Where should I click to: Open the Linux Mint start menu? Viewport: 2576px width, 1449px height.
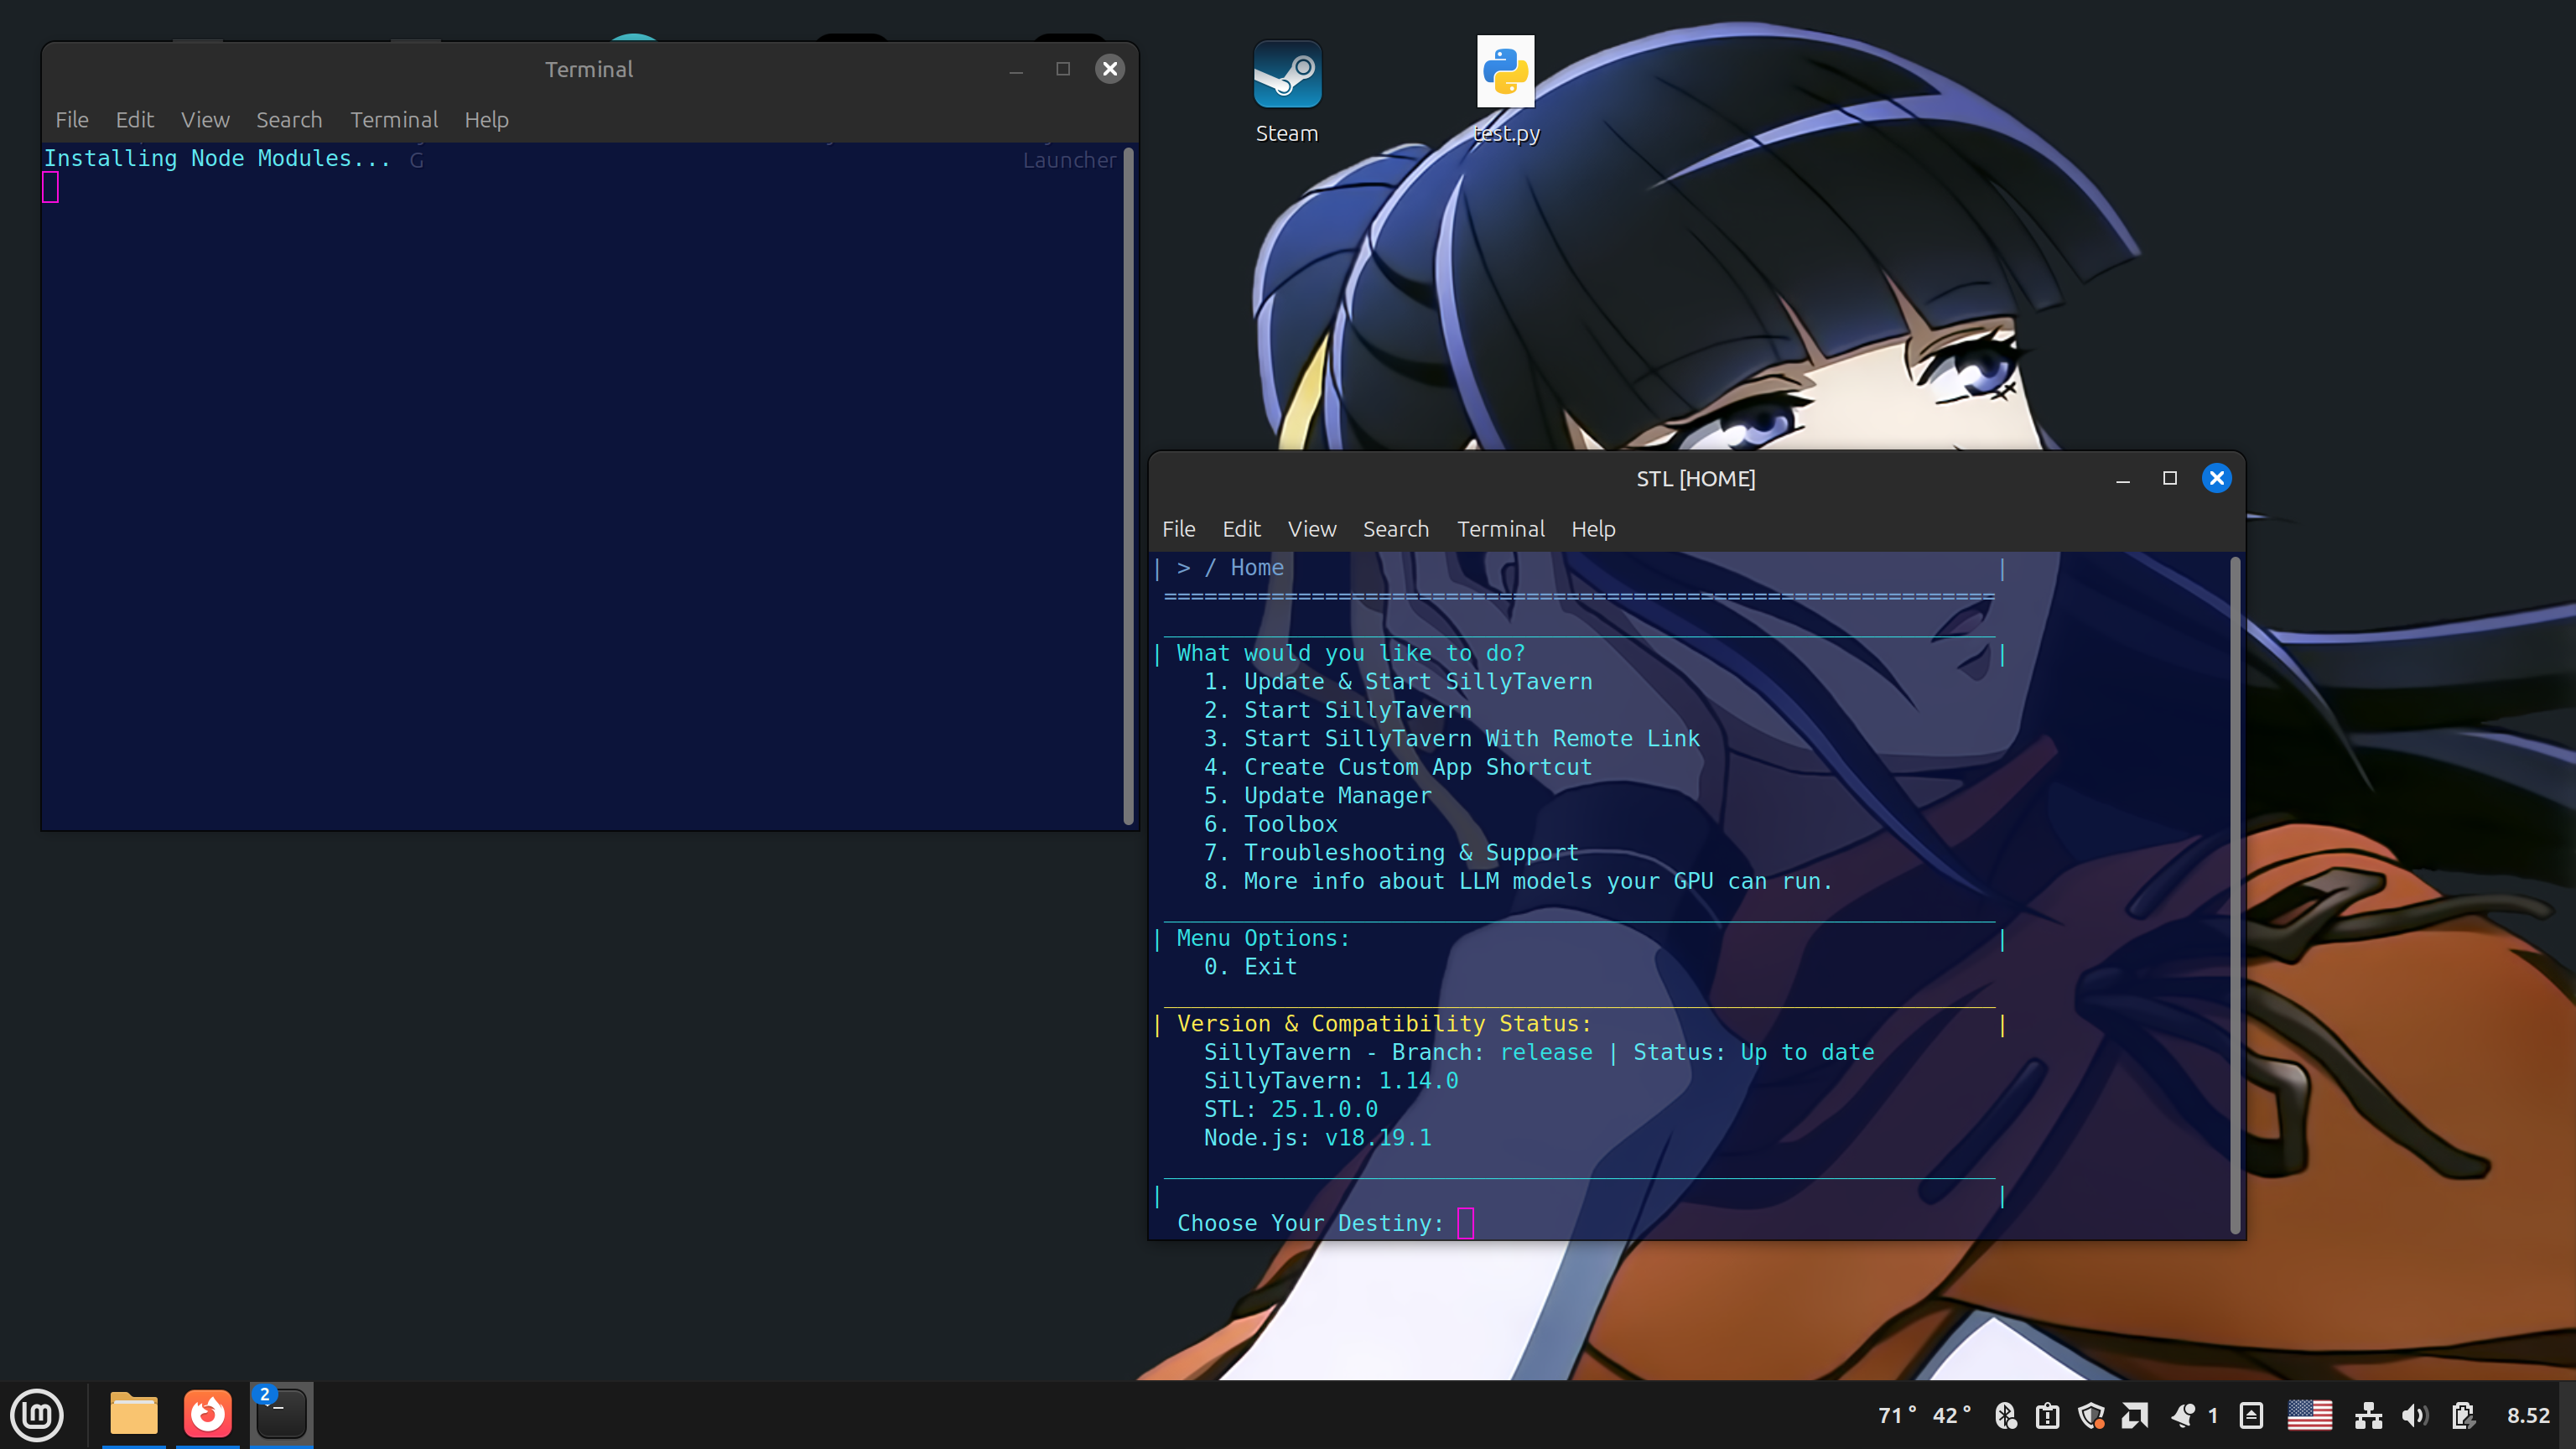pyautogui.click(x=37, y=1414)
